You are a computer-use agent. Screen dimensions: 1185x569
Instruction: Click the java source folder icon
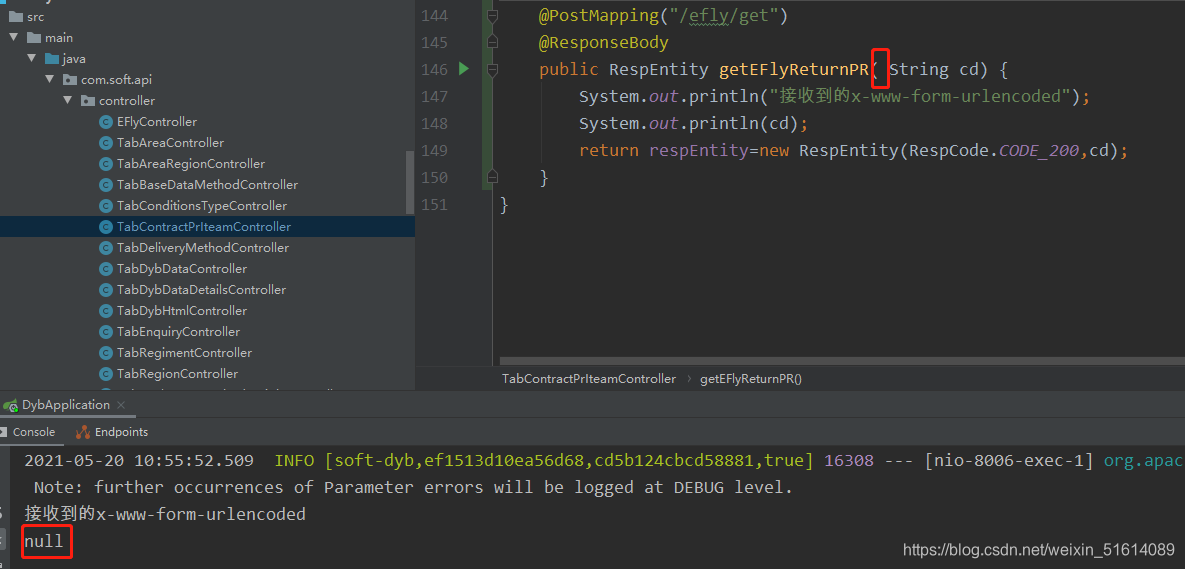(51, 58)
